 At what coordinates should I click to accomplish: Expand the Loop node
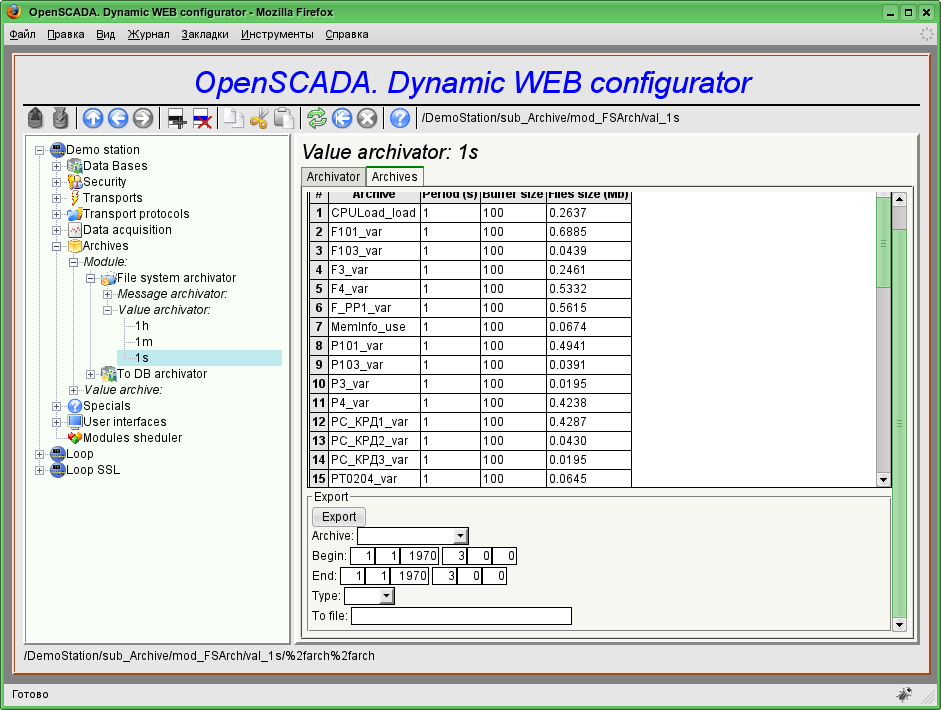point(40,454)
